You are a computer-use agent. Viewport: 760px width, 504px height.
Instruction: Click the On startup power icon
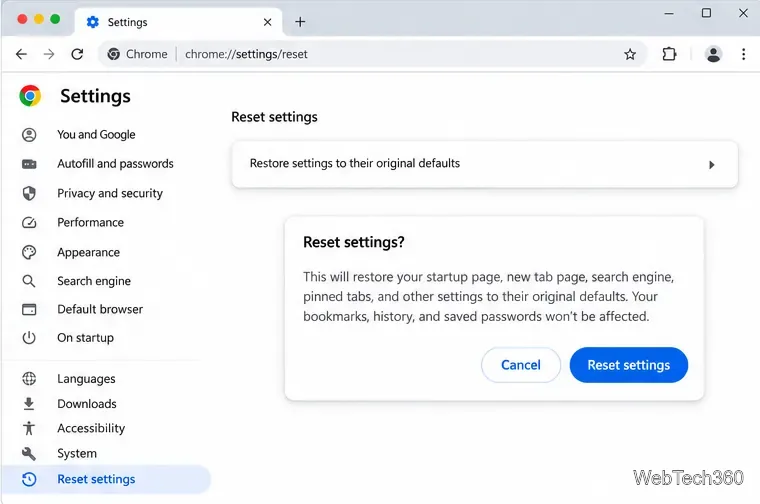coord(29,338)
